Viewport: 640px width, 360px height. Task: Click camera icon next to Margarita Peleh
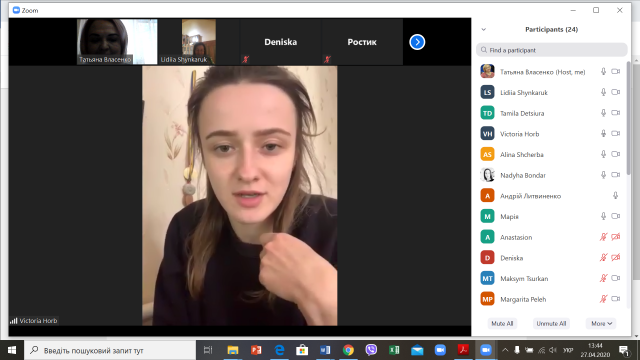616,299
